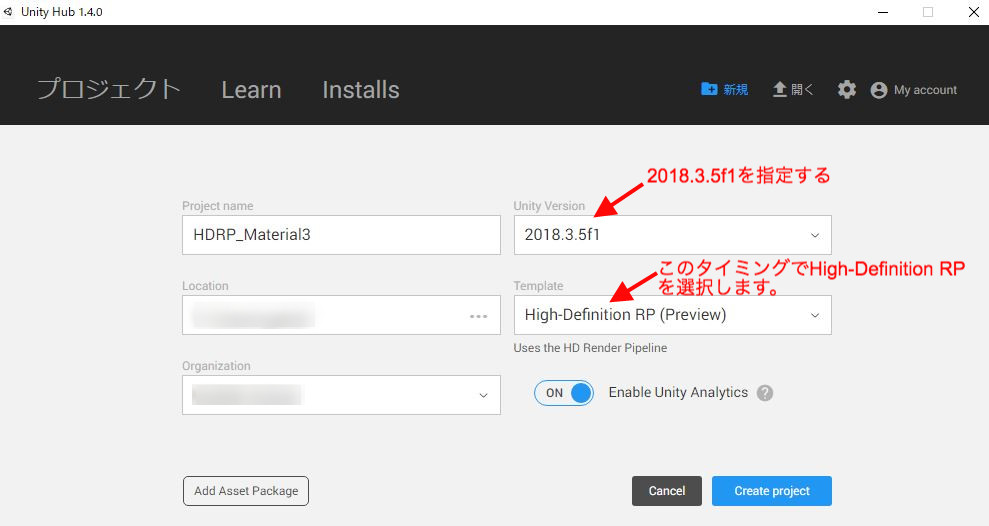Screen dimensions: 989x526
Task: Click the 'Uses the HD Render Pipeline' text
Action: pyautogui.click(x=590, y=348)
